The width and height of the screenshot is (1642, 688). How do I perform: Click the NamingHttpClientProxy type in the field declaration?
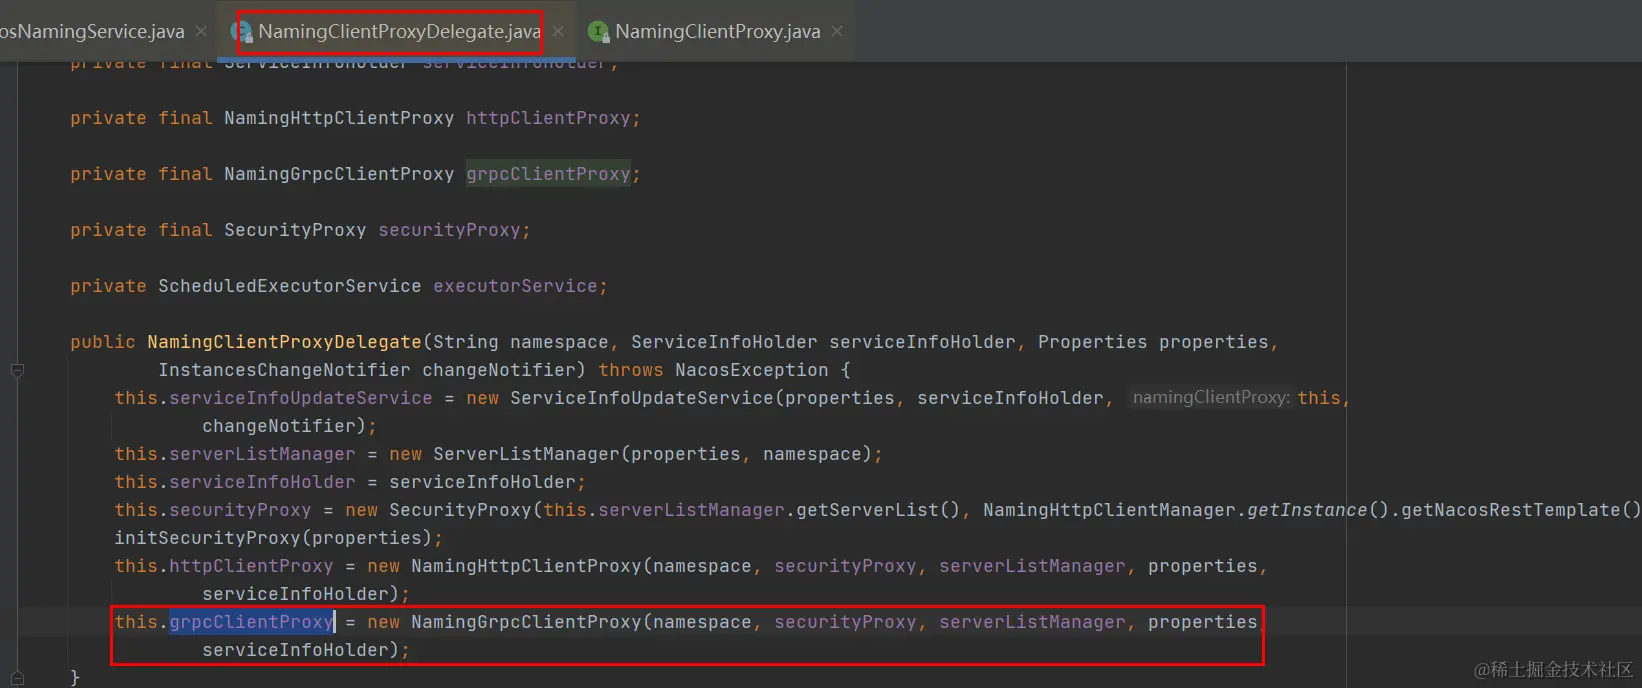coord(339,118)
